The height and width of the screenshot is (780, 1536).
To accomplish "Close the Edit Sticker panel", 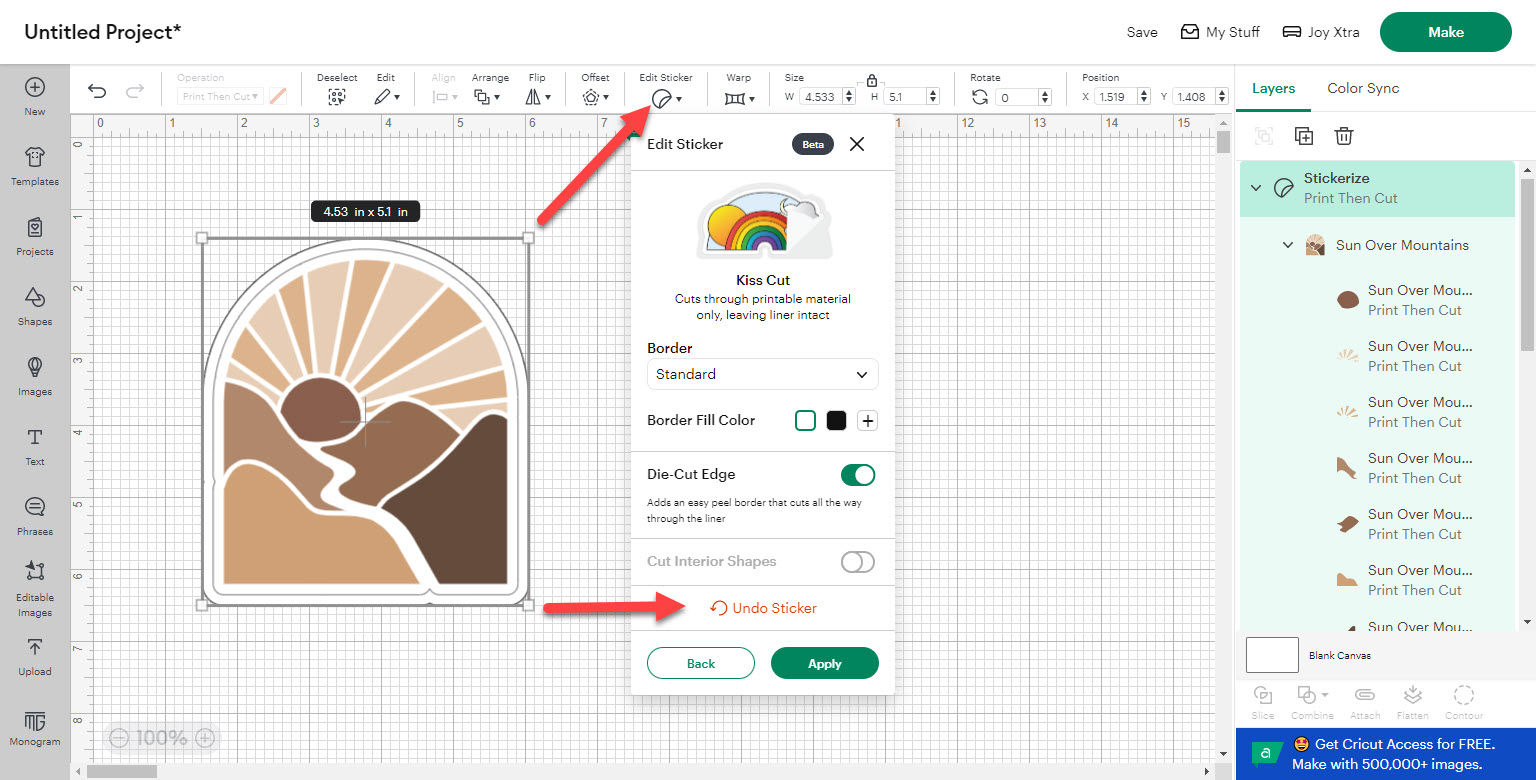I will tap(857, 144).
